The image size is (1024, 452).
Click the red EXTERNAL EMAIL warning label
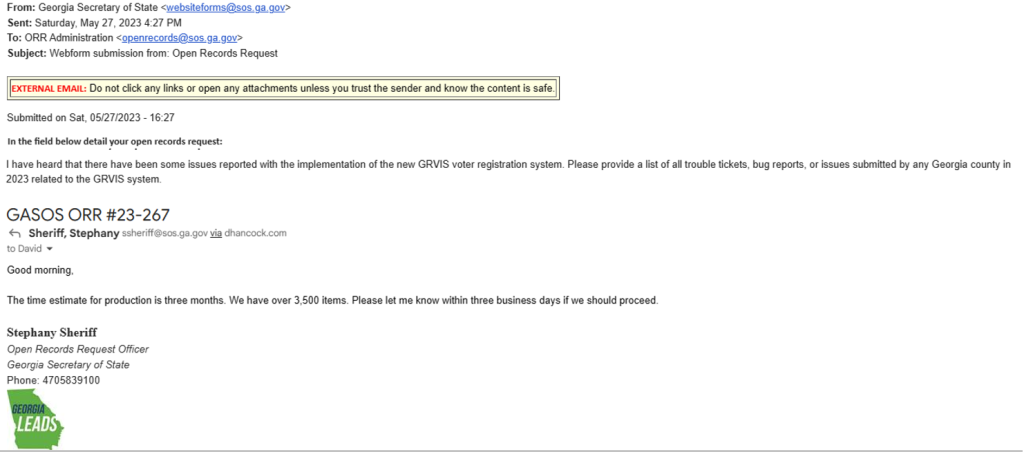[49, 88]
